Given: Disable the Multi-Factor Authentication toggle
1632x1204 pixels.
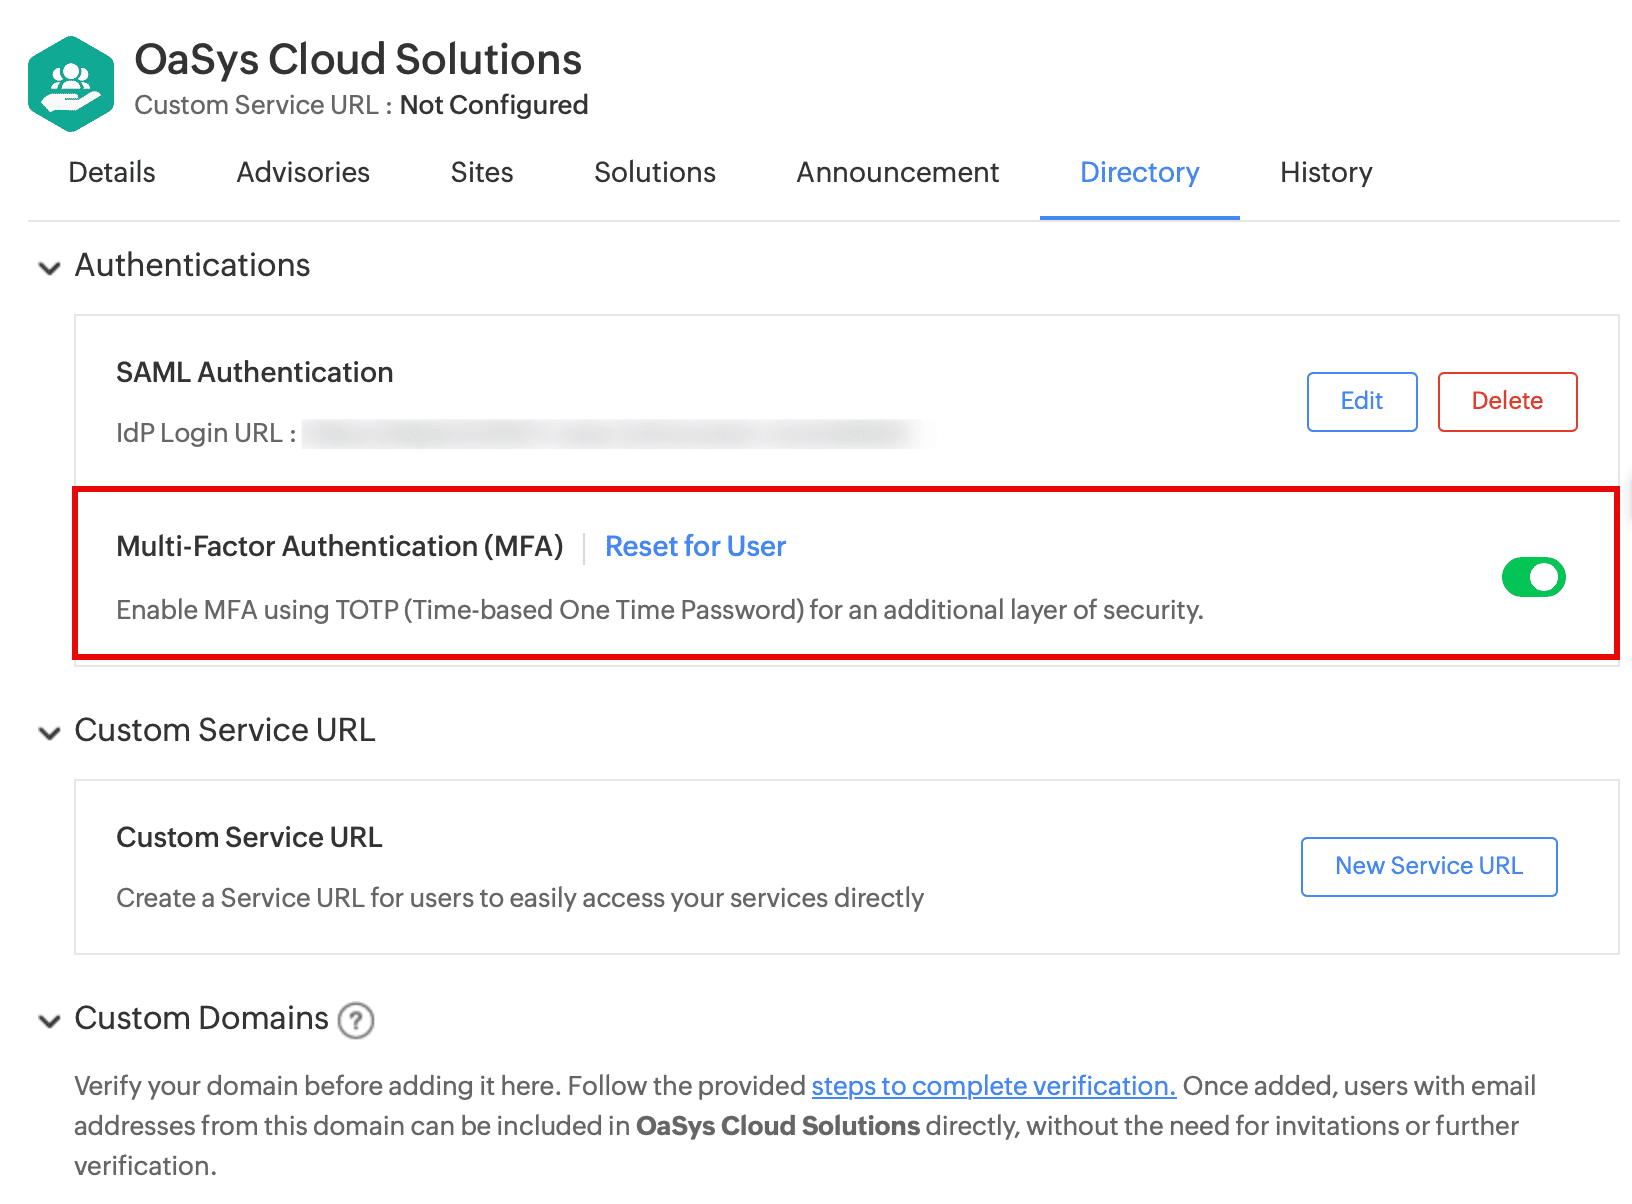Looking at the screenshot, I should [1533, 577].
